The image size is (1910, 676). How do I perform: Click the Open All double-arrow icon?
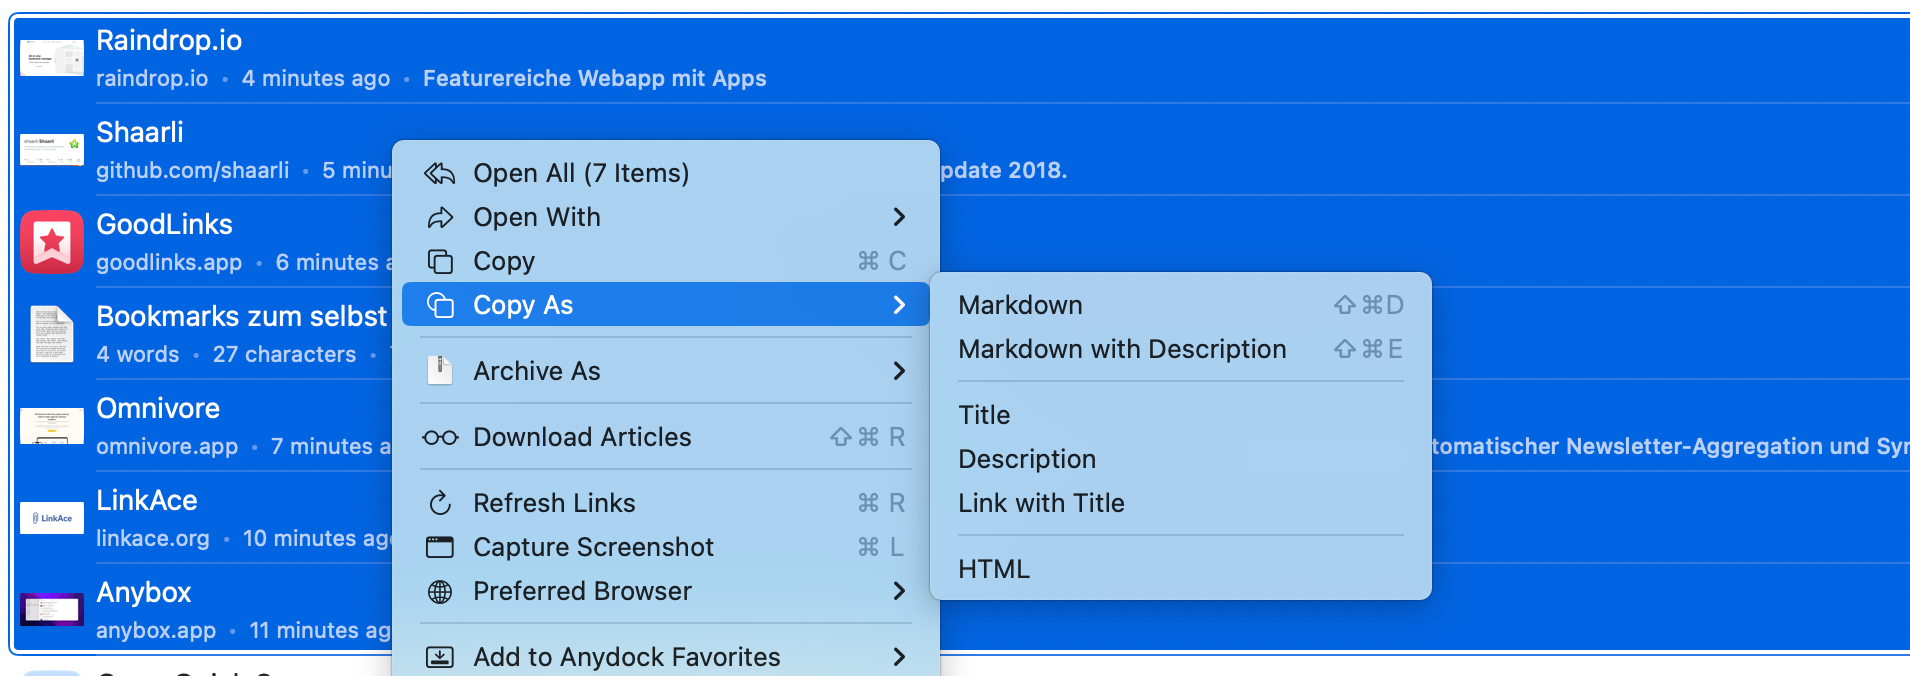point(440,173)
